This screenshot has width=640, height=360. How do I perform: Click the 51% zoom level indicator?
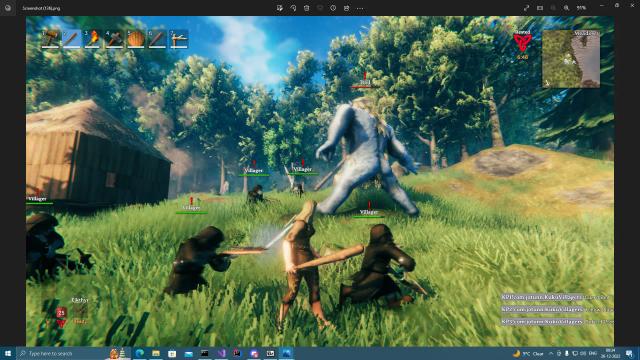point(581,8)
